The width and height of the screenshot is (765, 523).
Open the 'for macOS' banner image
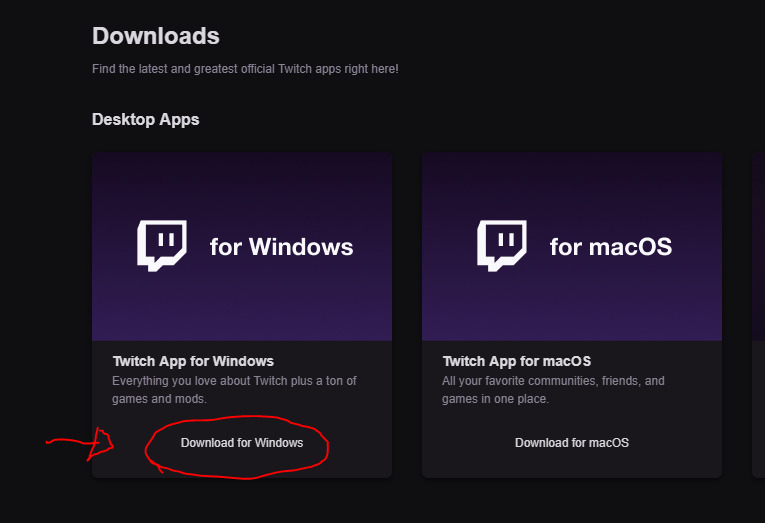(x=572, y=246)
